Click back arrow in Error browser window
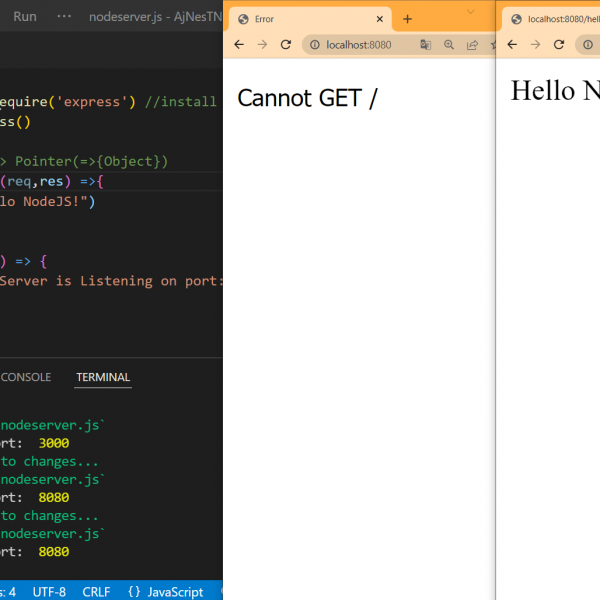 pos(239,45)
